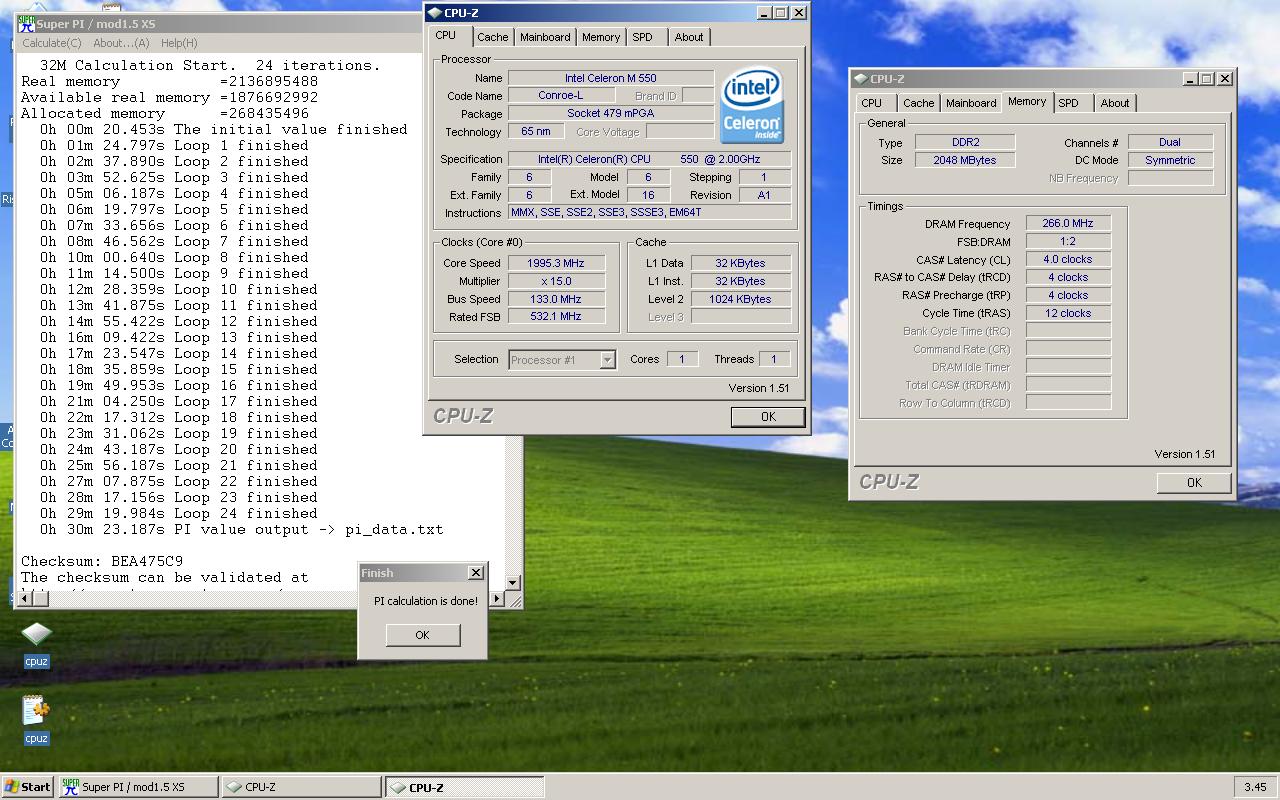Click the FSB:DRAM value 1:2
Image resolution: width=1280 pixels, height=800 pixels.
point(1068,241)
